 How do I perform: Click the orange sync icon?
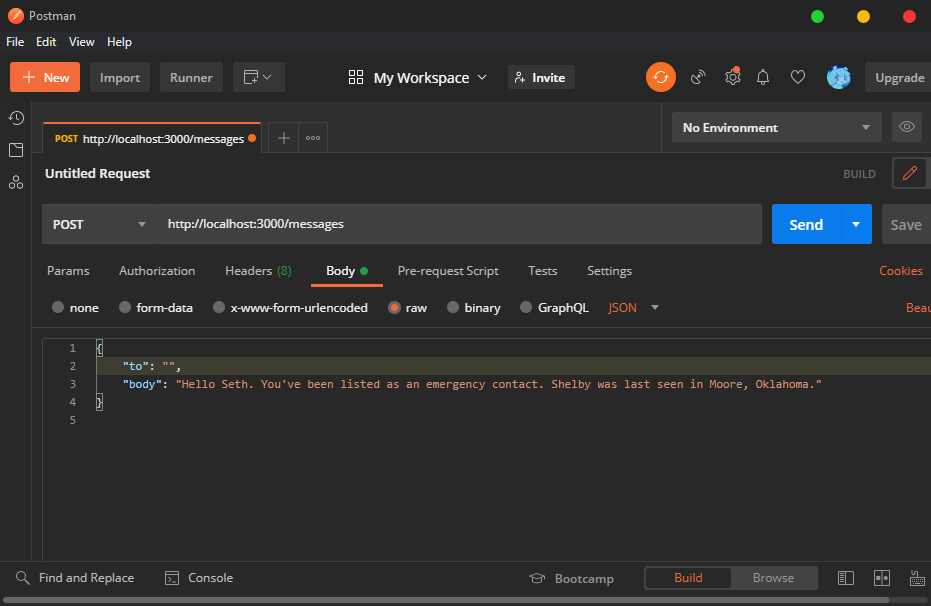pyautogui.click(x=661, y=77)
